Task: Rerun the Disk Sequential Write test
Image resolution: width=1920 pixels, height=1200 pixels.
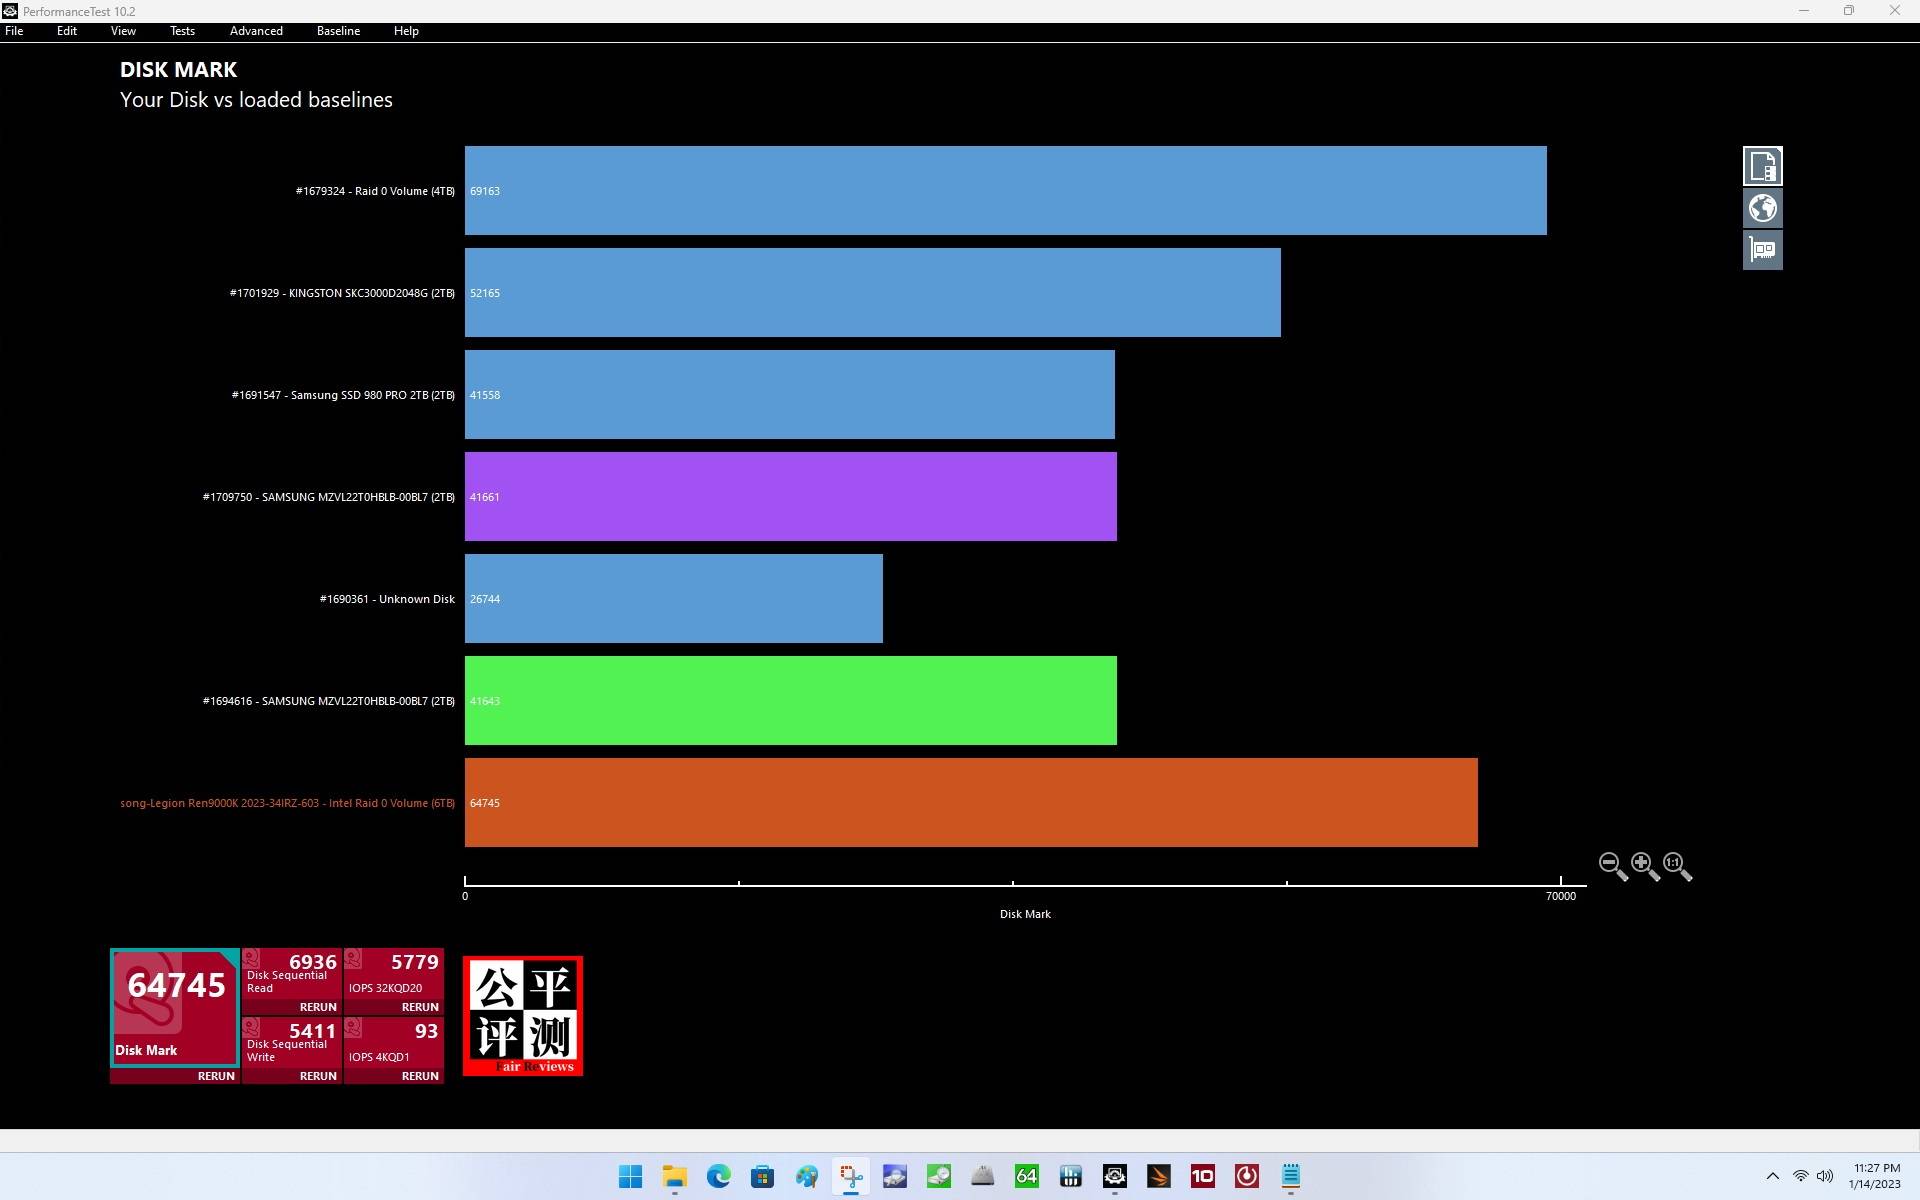Action: (x=318, y=1076)
